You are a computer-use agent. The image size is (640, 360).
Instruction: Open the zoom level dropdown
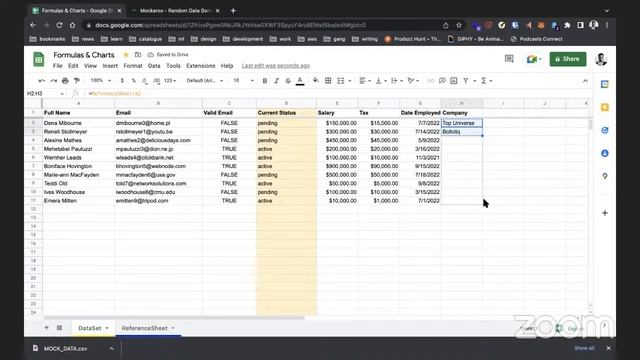(x=100, y=81)
